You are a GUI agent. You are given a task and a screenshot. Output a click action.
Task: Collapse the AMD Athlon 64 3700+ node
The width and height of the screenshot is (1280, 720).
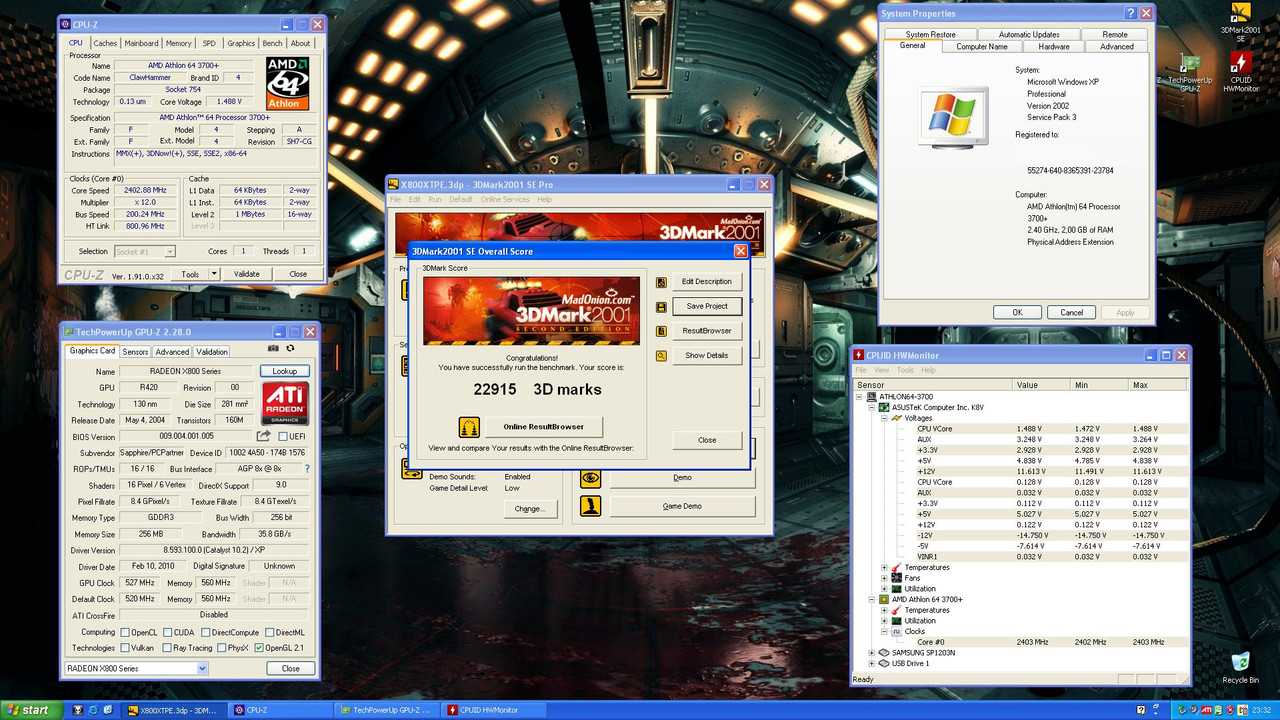click(871, 599)
